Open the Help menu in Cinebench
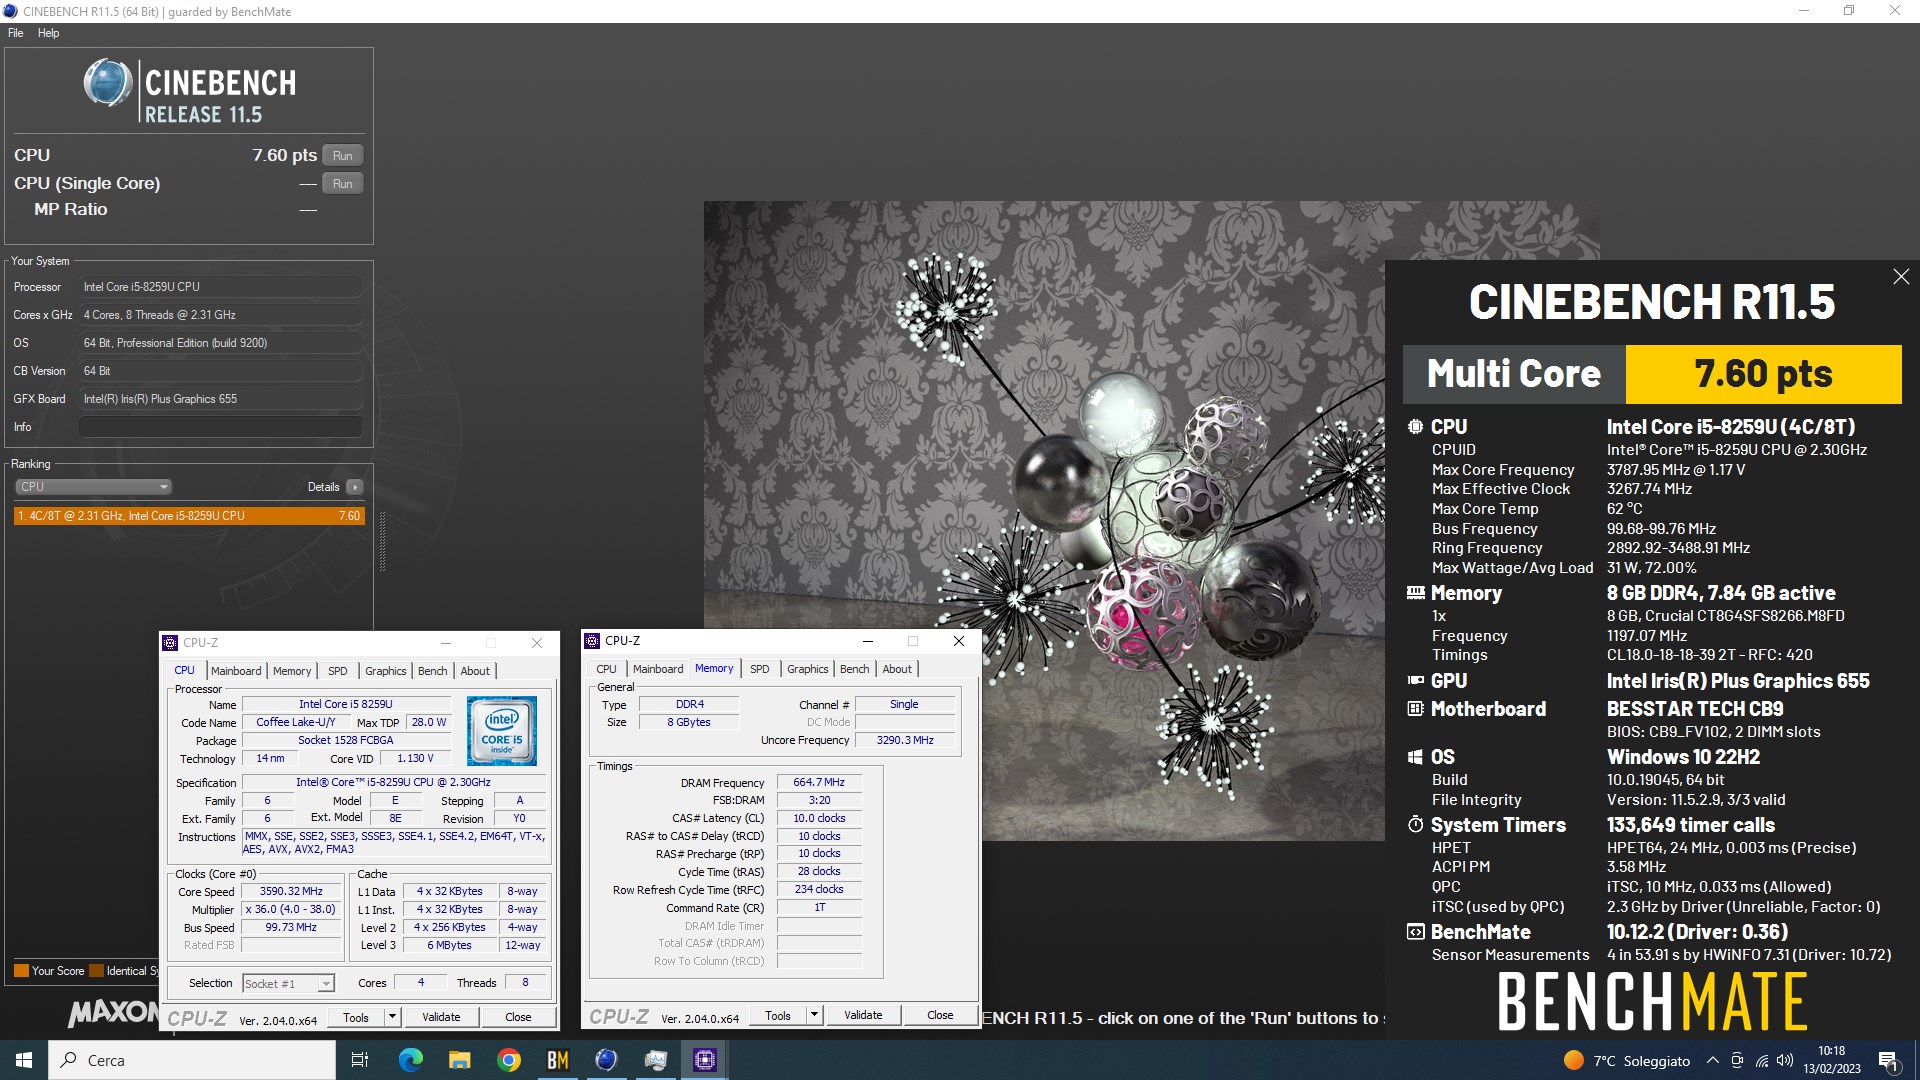The height and width of the screenshot is (1080, 1920). click(48, 33)
